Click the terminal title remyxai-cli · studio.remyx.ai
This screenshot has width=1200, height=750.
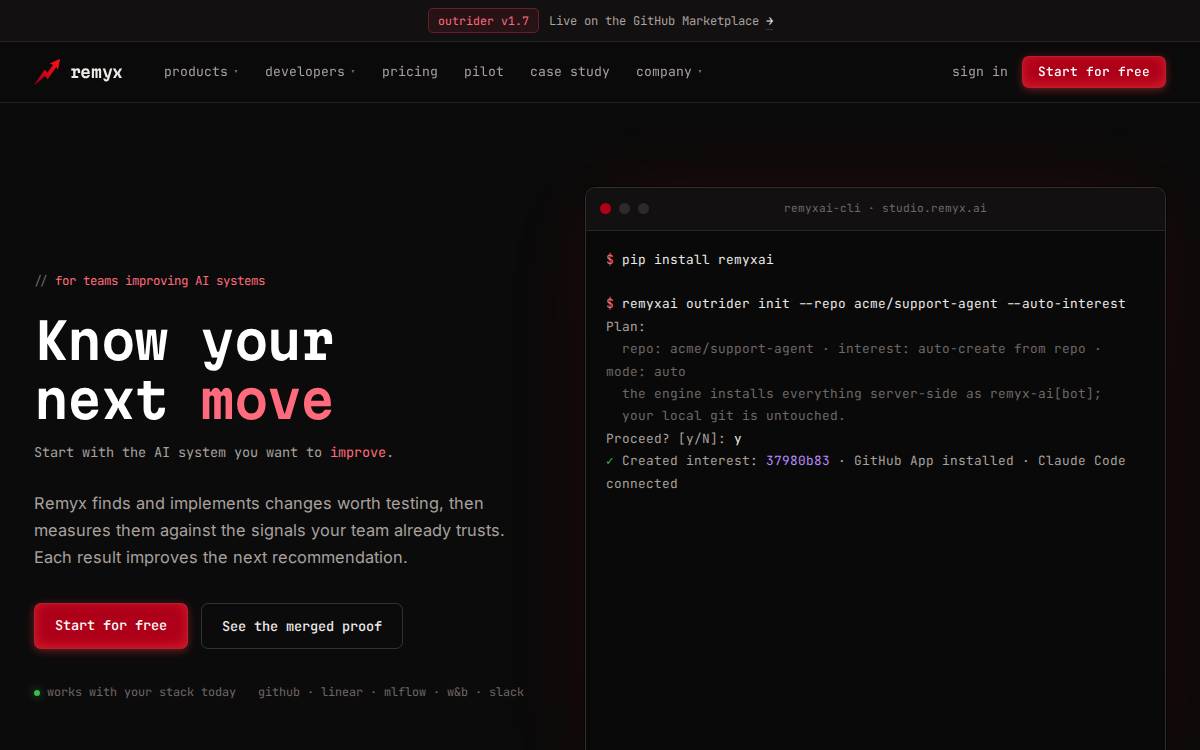point(885,209)
